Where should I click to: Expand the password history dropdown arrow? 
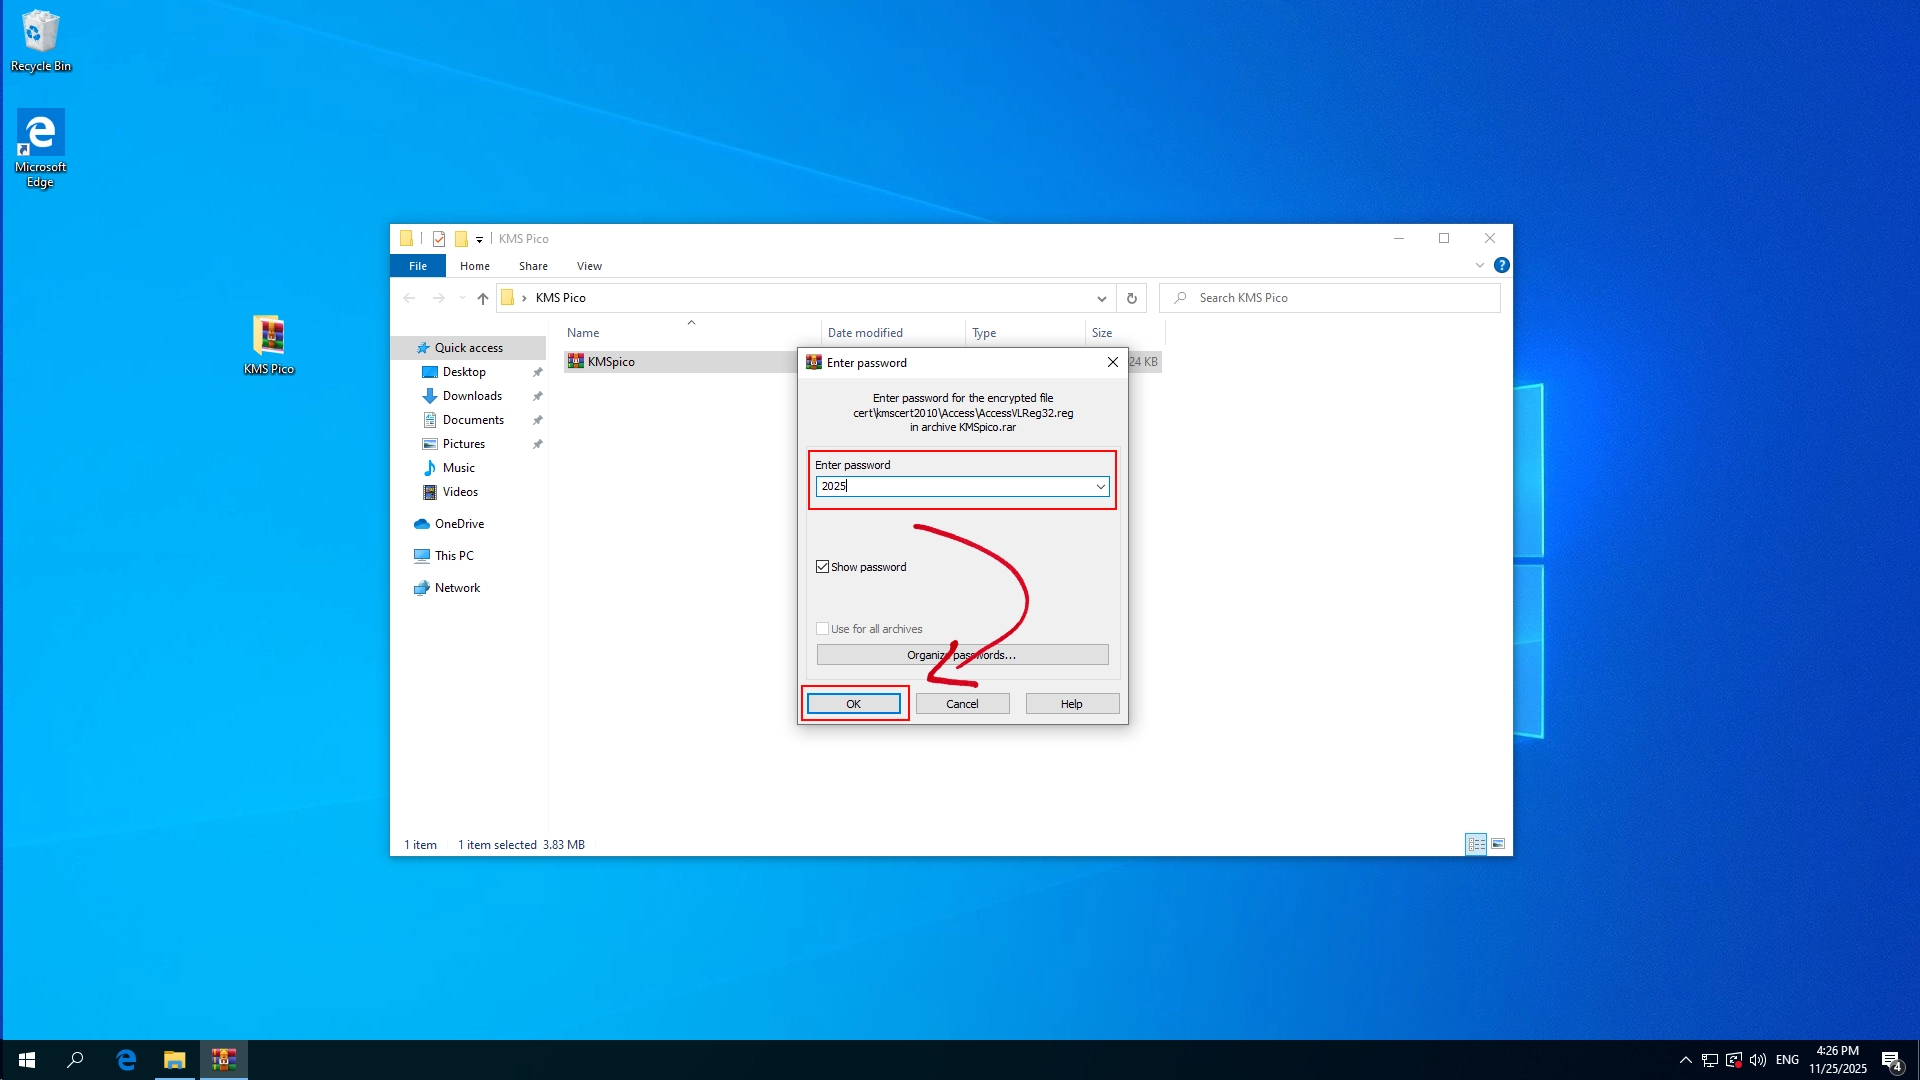pos(1100,486)
